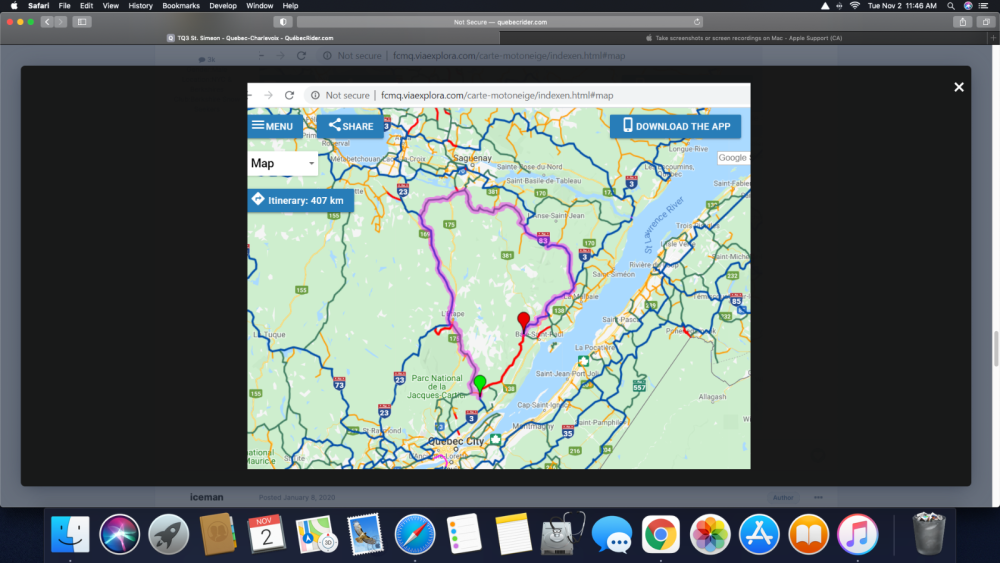Show the Safari tab overview

(x=986, y=22)
